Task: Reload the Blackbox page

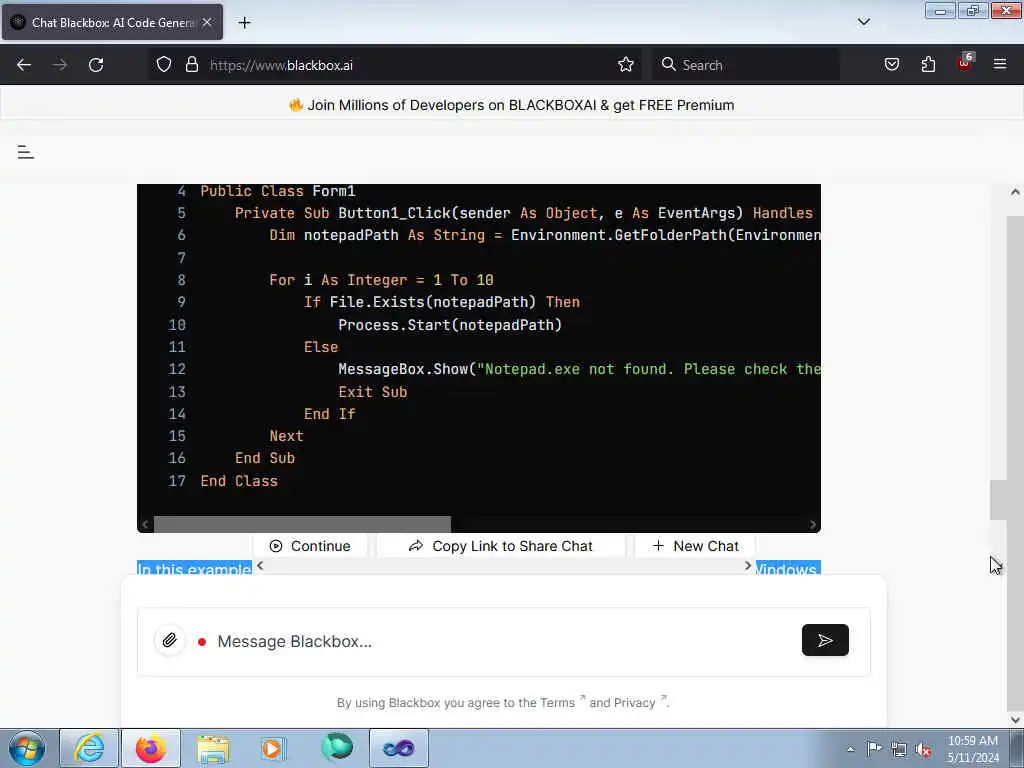Action: pos(96,65)
